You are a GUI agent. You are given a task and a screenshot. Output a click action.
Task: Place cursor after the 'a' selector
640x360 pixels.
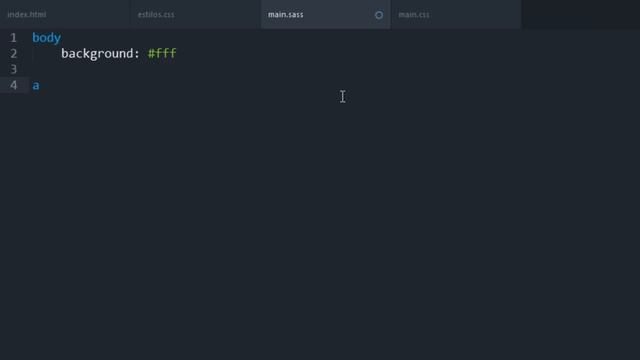(x=40, y=85)
